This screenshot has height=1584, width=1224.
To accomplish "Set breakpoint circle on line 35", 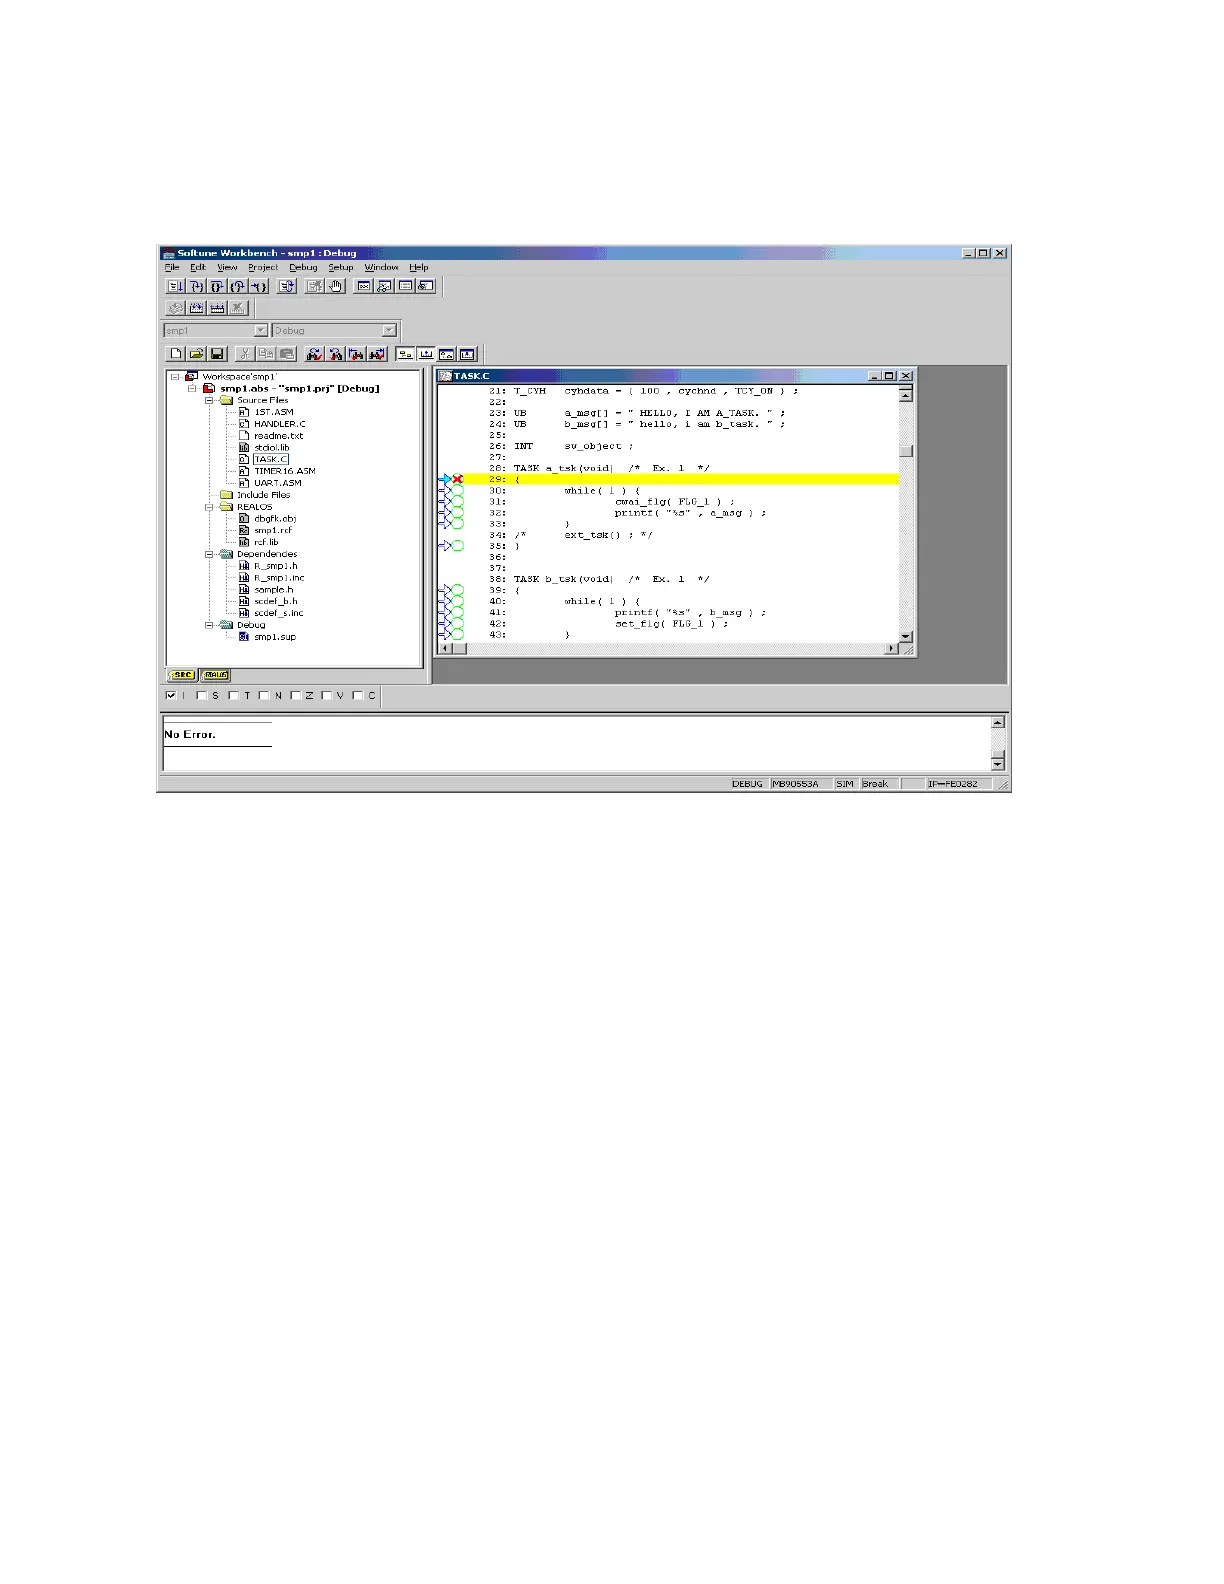I will [x=458, y=546].
